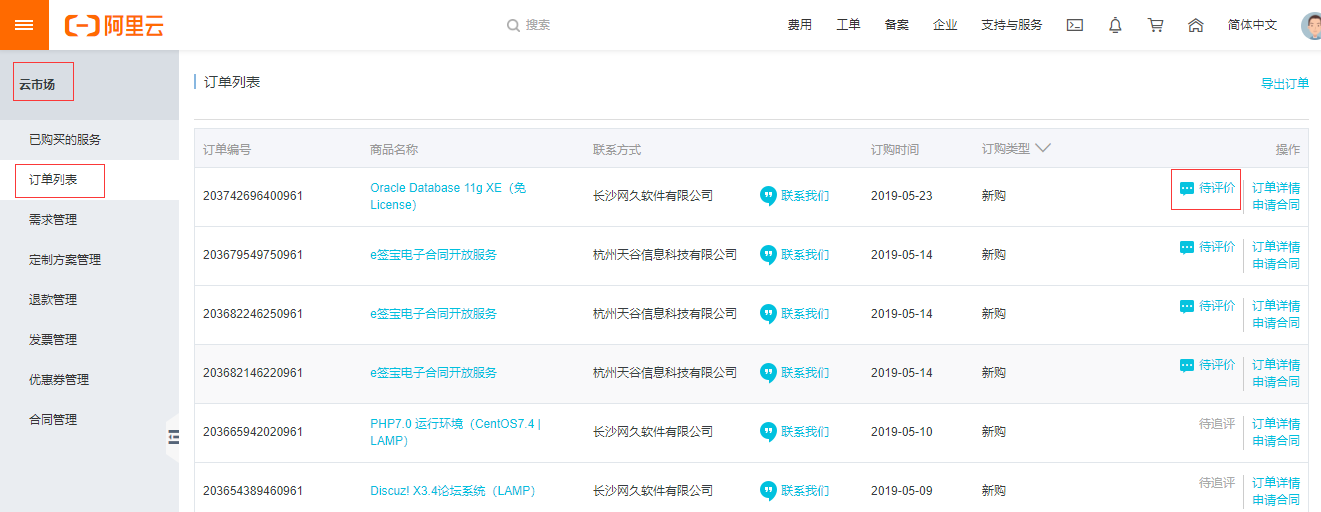The width and height of the screenshot is (1321, 512).
Task: Open PHP7.0 运行环境 product link
Action: click(455, 432)
